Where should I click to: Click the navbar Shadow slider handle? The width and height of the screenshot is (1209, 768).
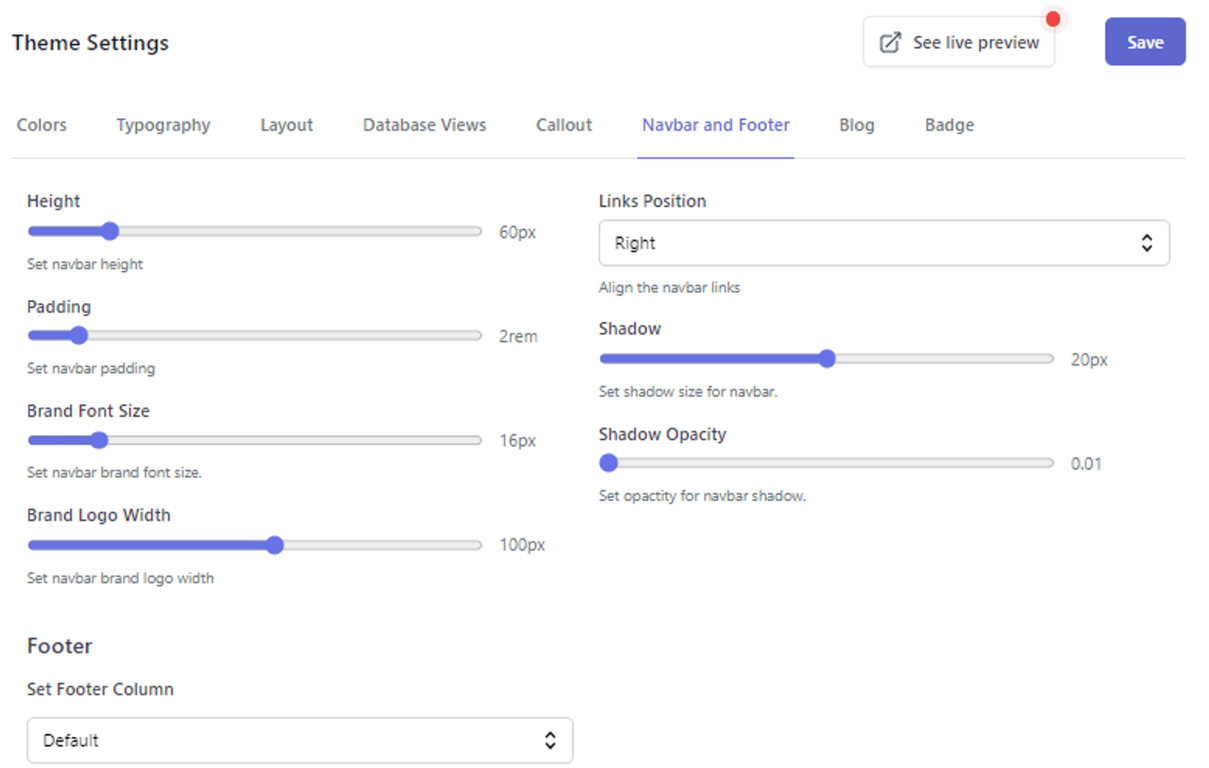827,359
